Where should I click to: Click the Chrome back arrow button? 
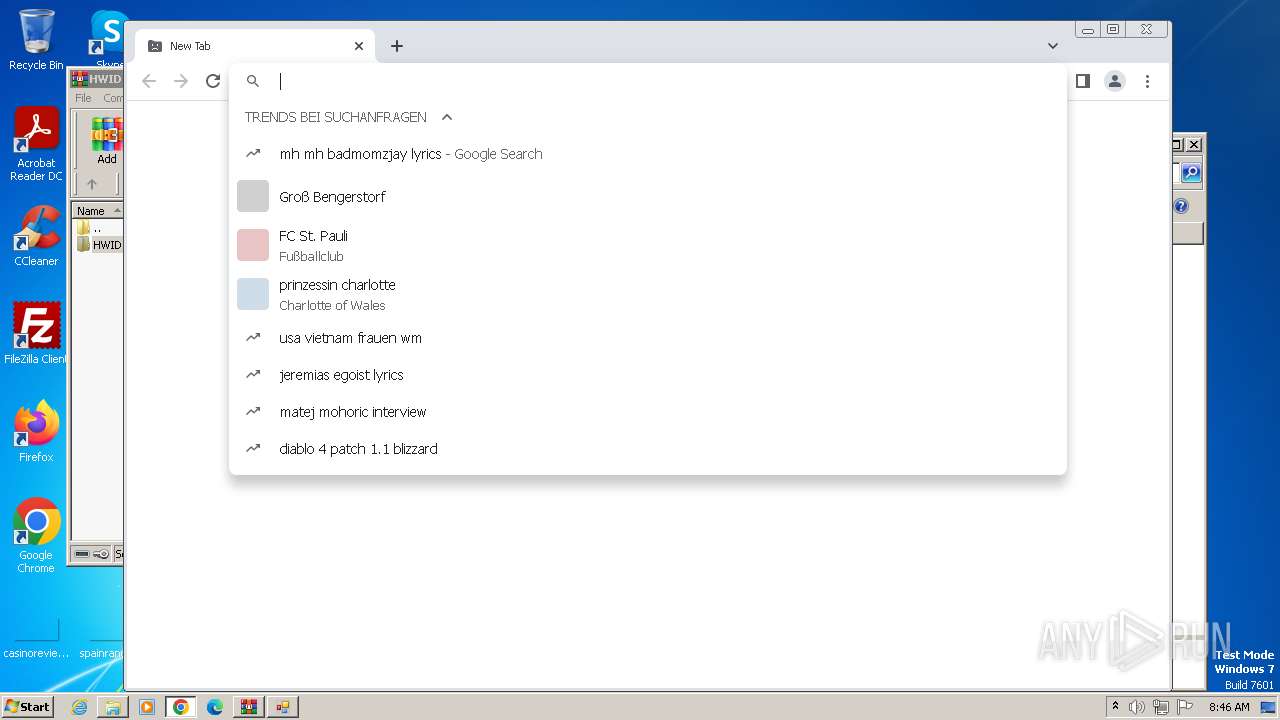click(149, 81)
